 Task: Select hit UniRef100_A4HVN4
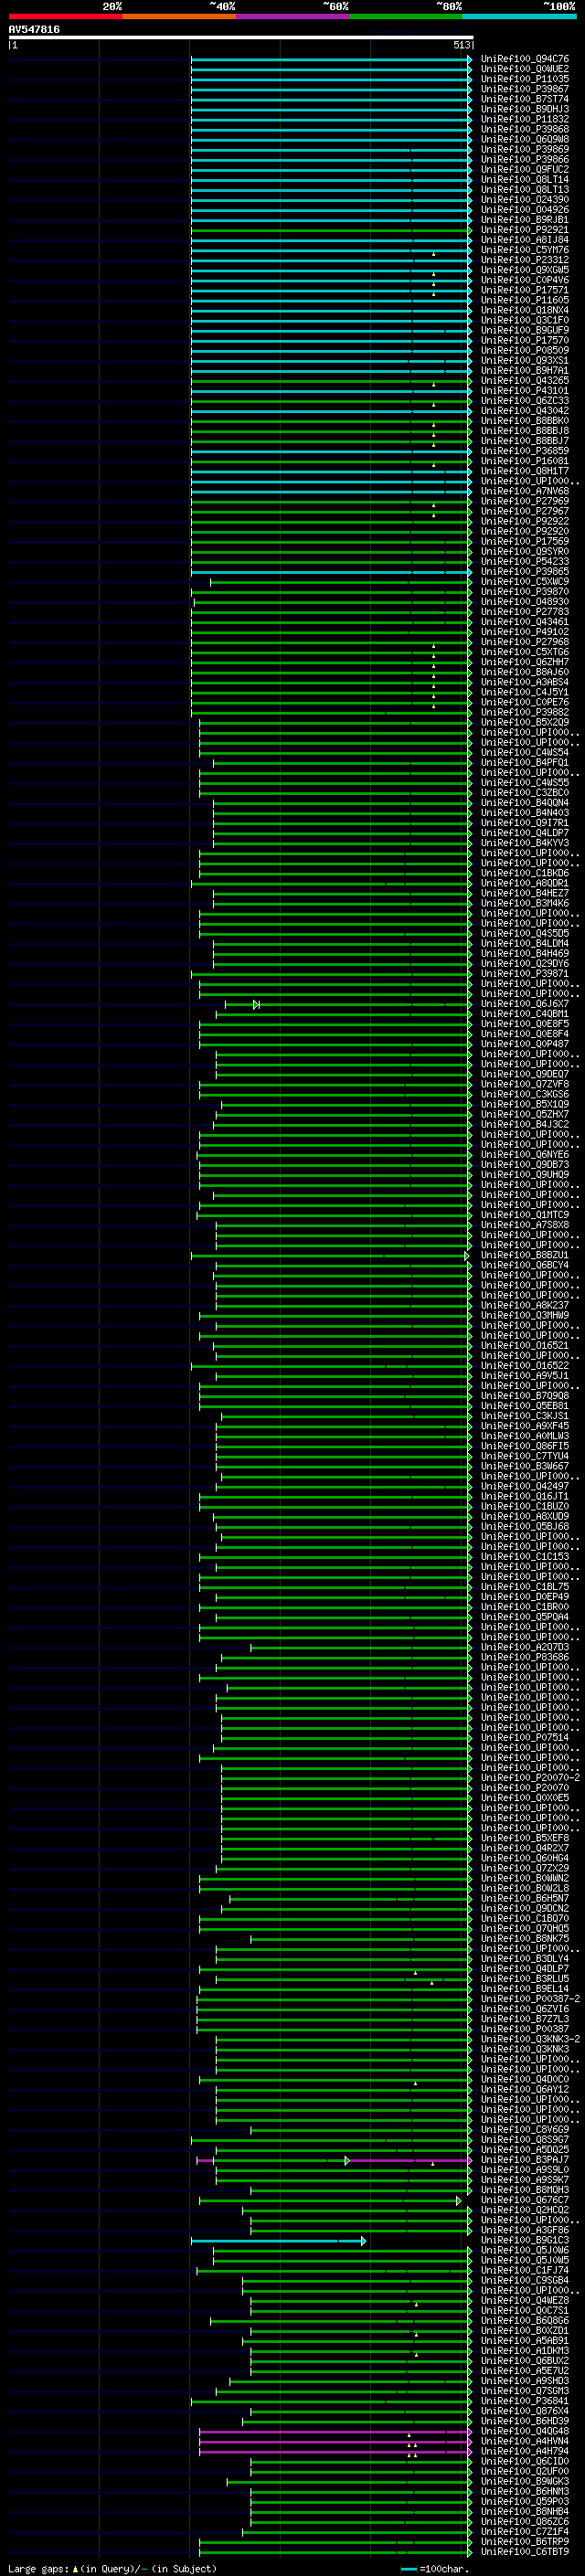click(x=524, y=2441)
